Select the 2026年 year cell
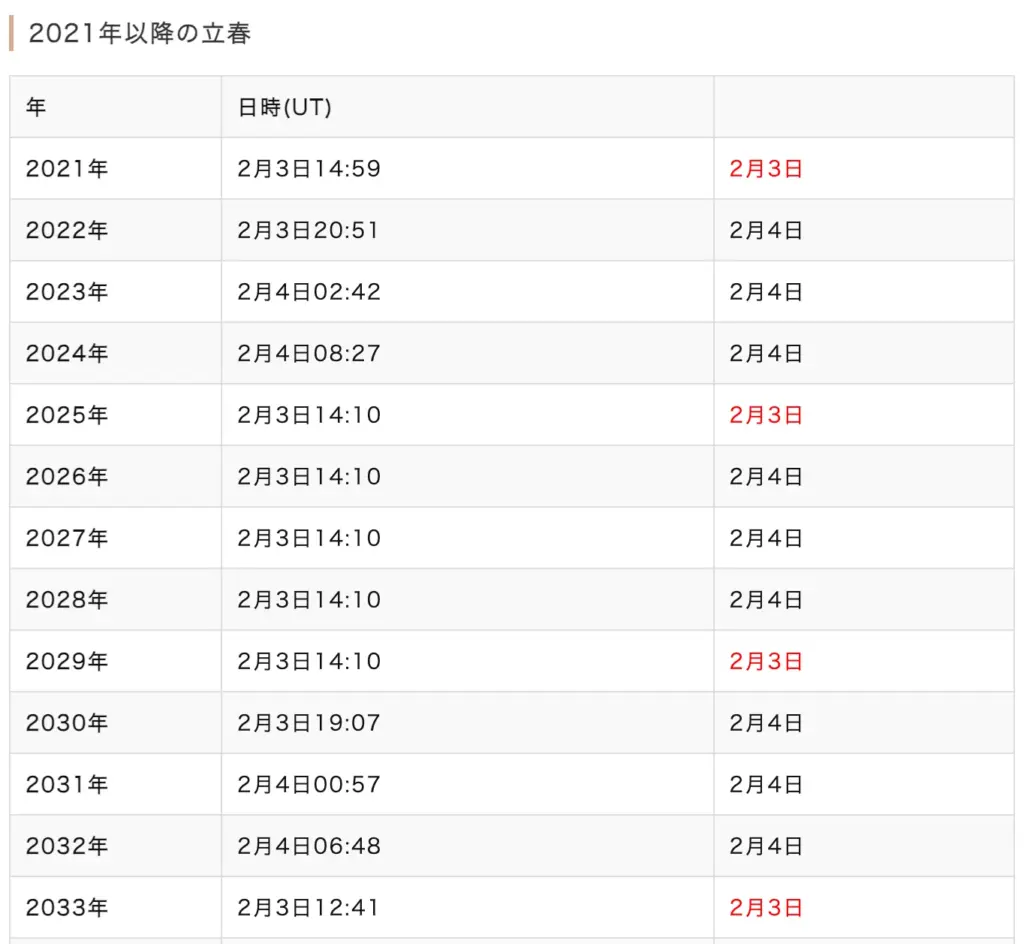1024x944 pixels. (x=67, y=477)
